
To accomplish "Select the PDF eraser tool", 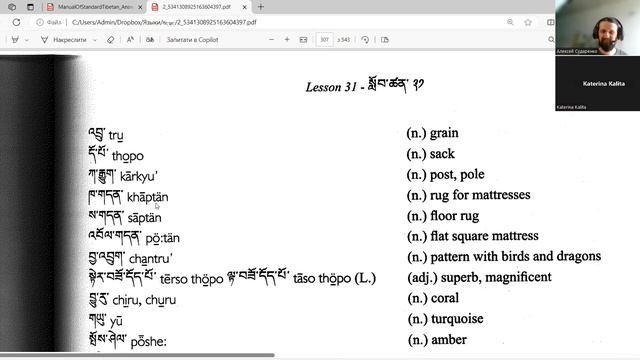I will (x=110, y=40).
